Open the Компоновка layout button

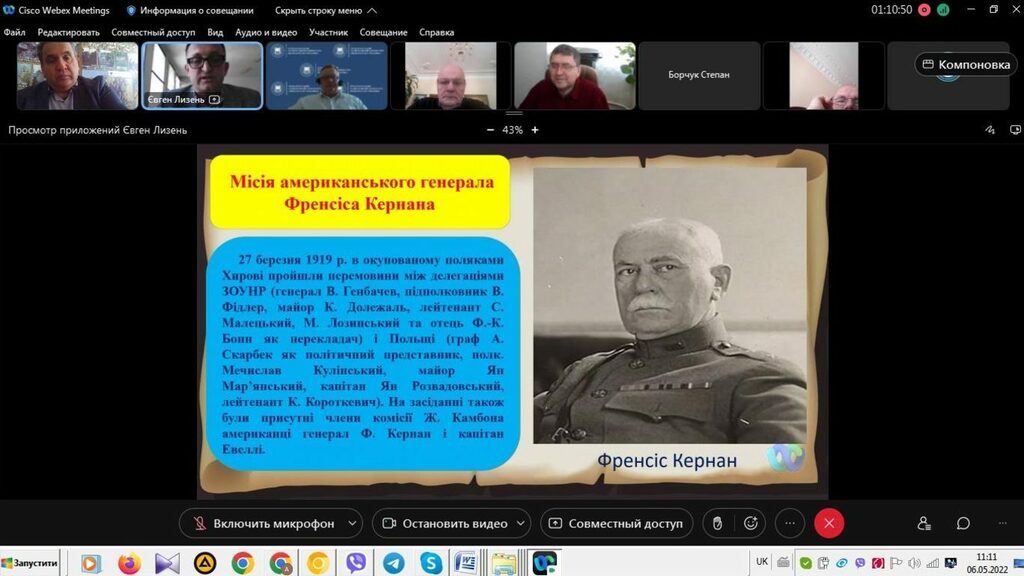(966, 64)
